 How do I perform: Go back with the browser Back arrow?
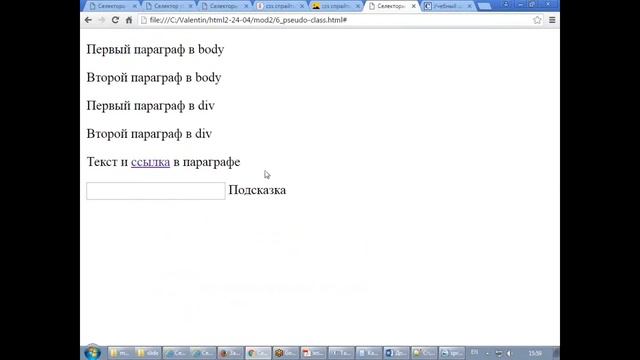pyautogui.click(x=88, y=20)
